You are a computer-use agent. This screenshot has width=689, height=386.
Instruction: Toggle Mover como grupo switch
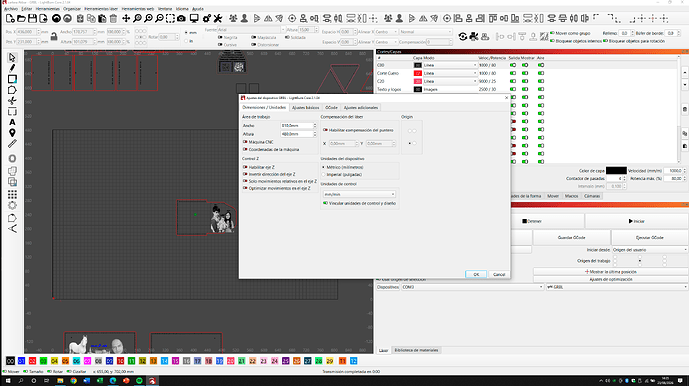pyautogui.click(x=552, y=33)
